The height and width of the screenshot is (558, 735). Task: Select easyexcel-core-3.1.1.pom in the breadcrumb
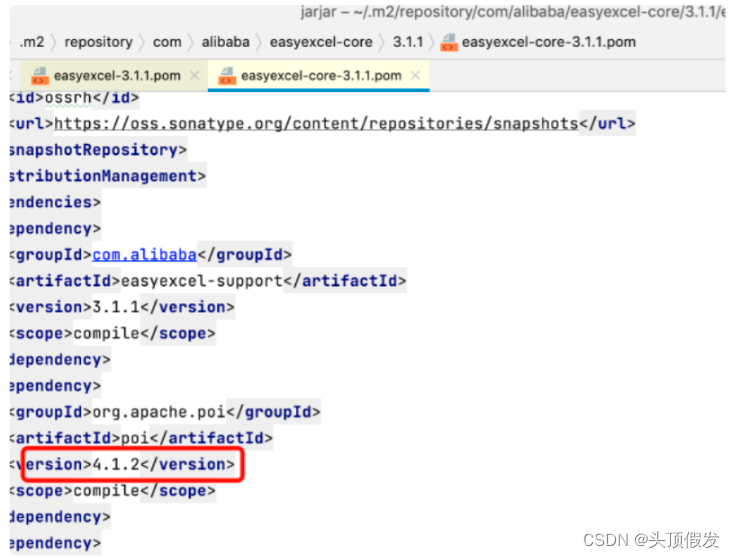(549, 42)
